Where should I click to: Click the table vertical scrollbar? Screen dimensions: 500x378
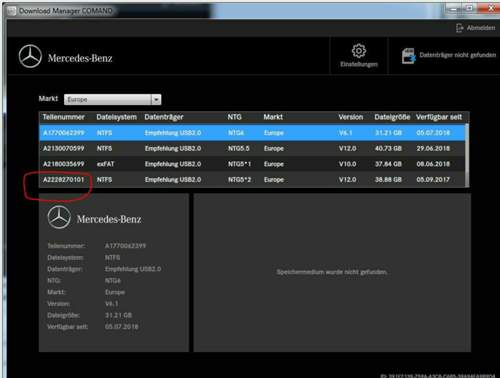[x=467, y=155]
